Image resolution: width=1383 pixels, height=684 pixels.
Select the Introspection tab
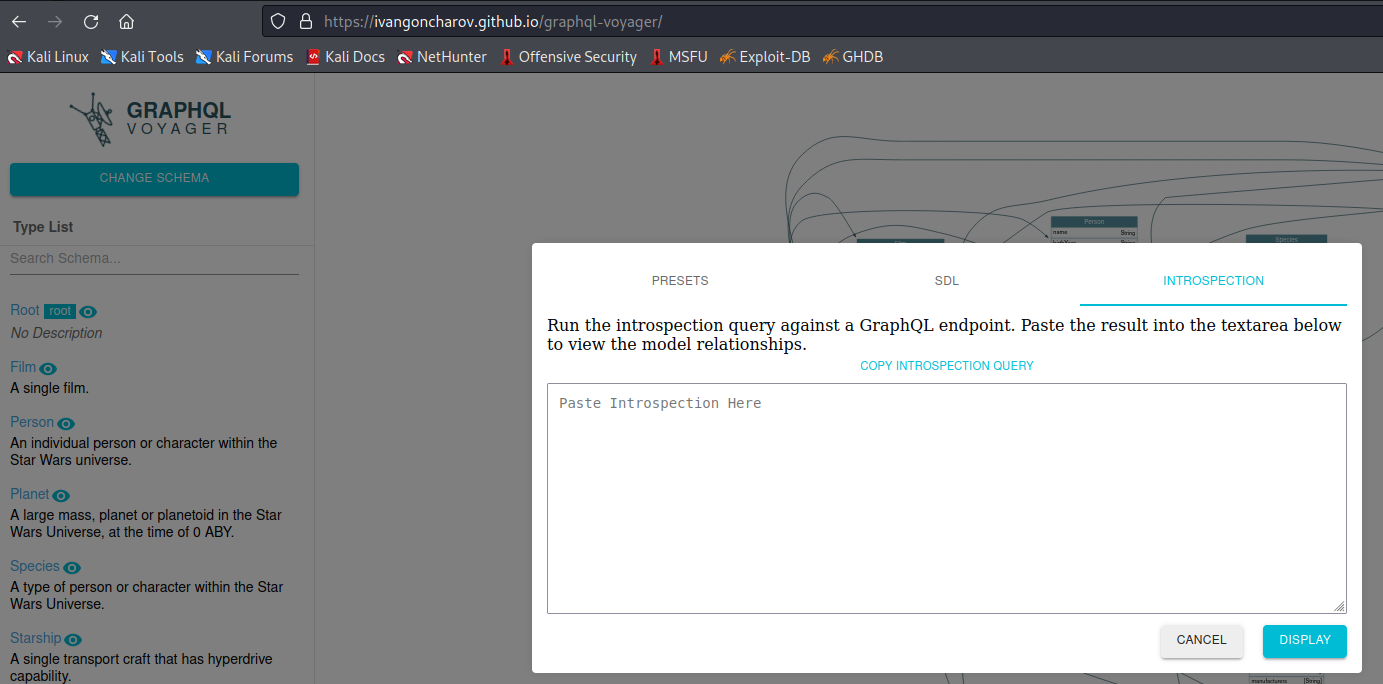coord(1213,281)
